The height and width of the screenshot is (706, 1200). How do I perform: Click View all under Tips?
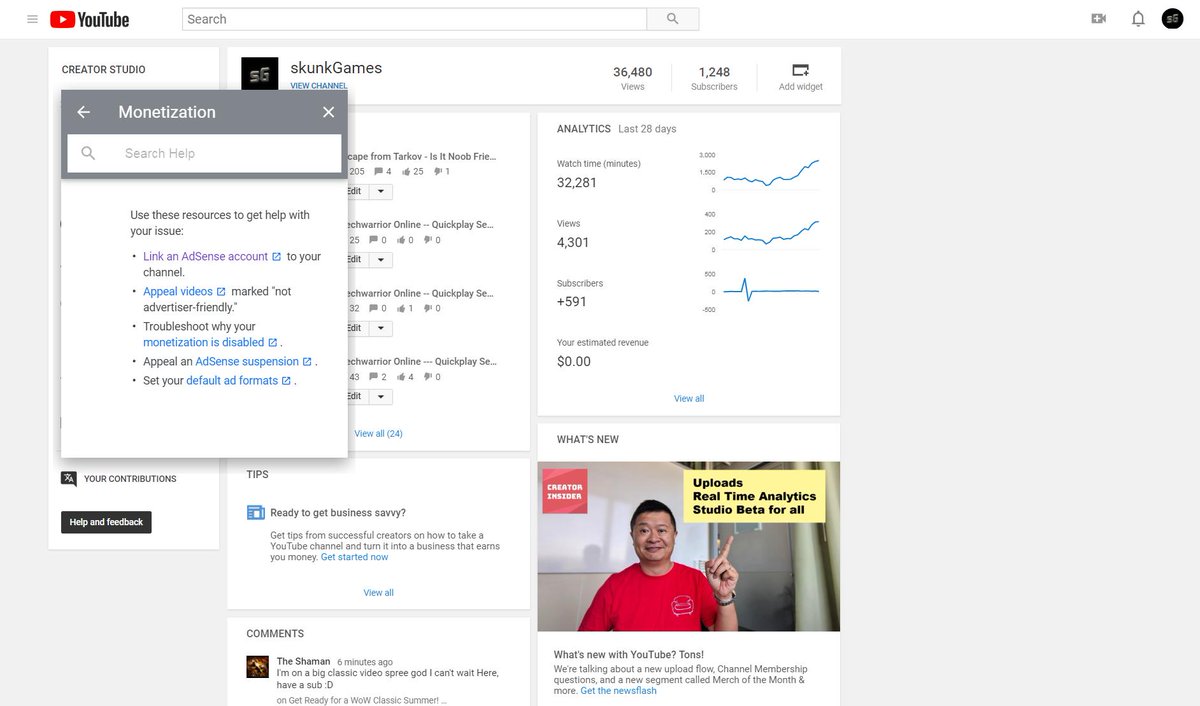click(378, 592)
